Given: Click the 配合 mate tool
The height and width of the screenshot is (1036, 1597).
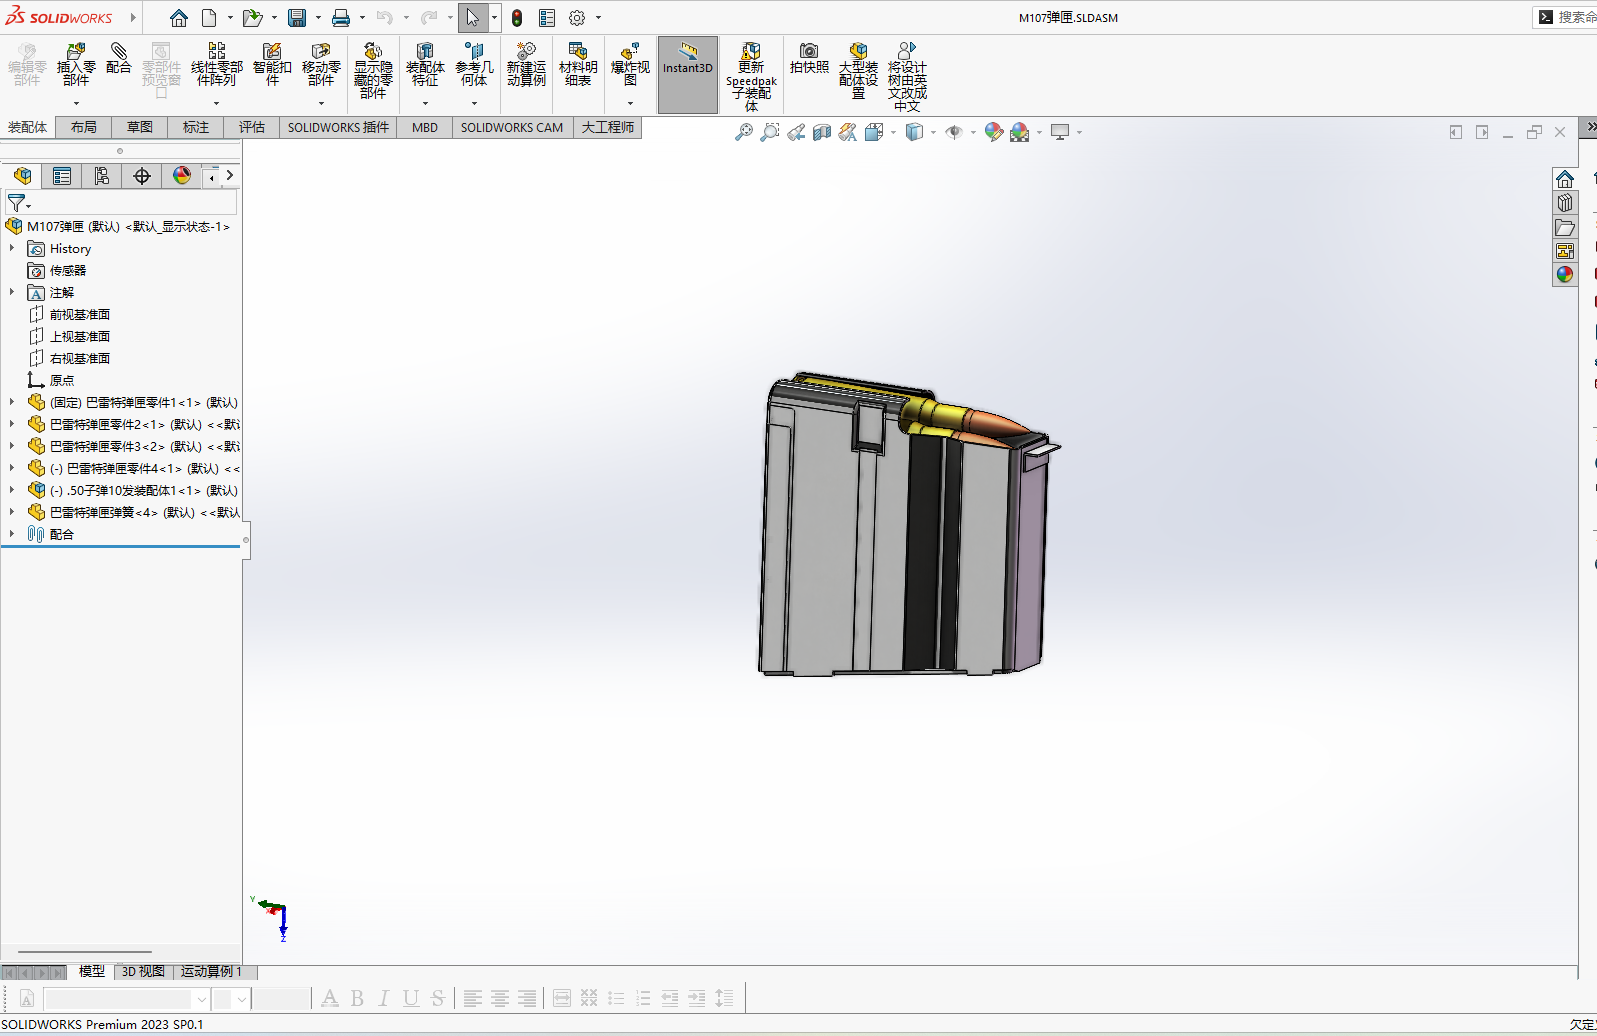Looking at the screenshot, I should click(x=119, y=59).
